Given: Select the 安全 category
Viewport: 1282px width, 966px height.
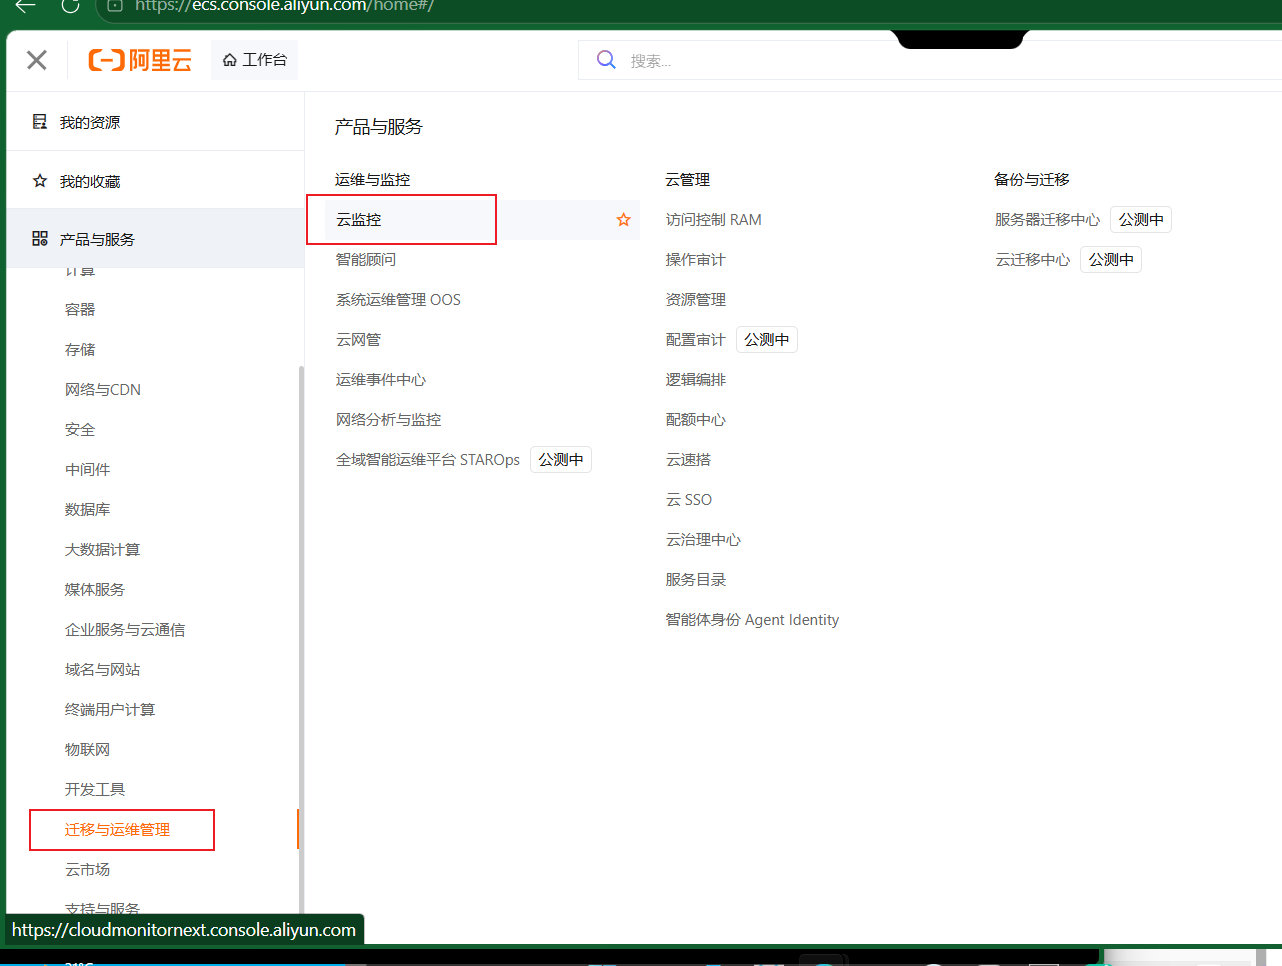Looking at the screenshot, I should [80, 429].
